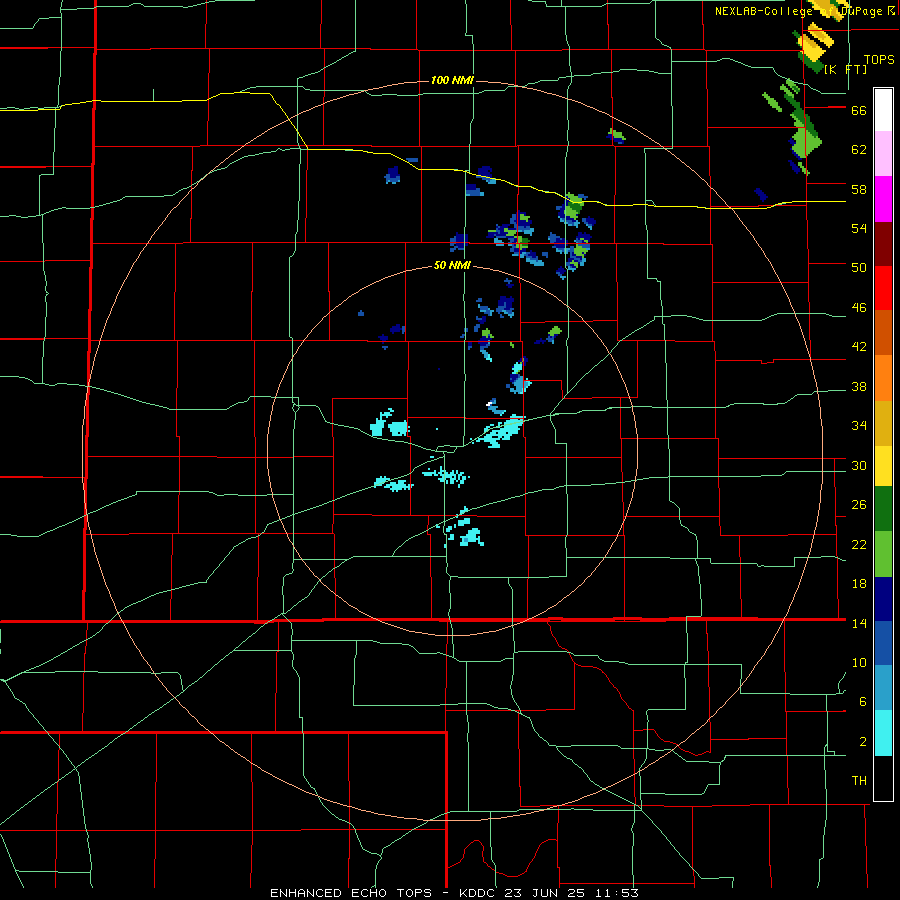Click the "TH" legend label
900x900 pixels.
coord(859,781)
